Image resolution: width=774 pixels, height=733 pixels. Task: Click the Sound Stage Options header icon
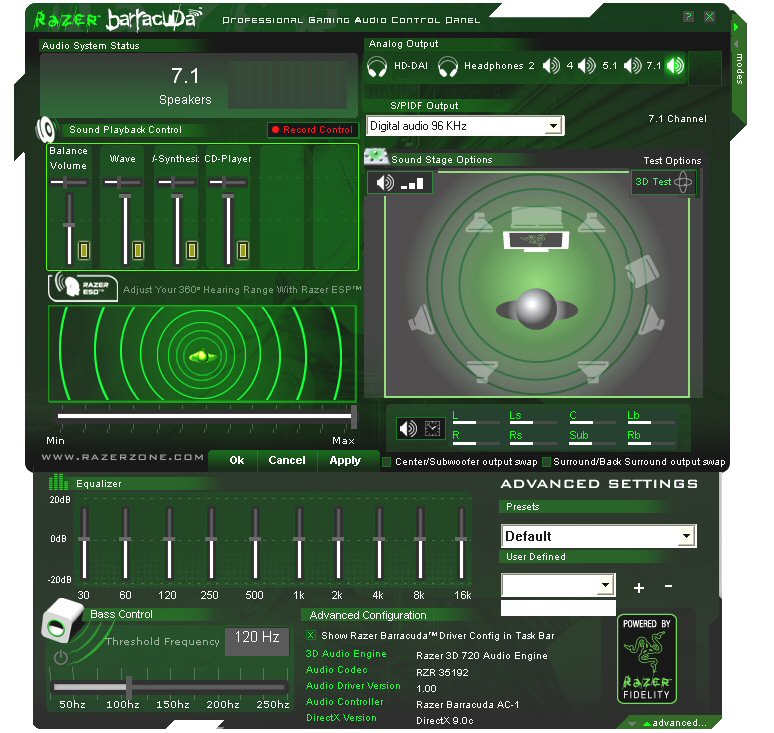point(376,156)
